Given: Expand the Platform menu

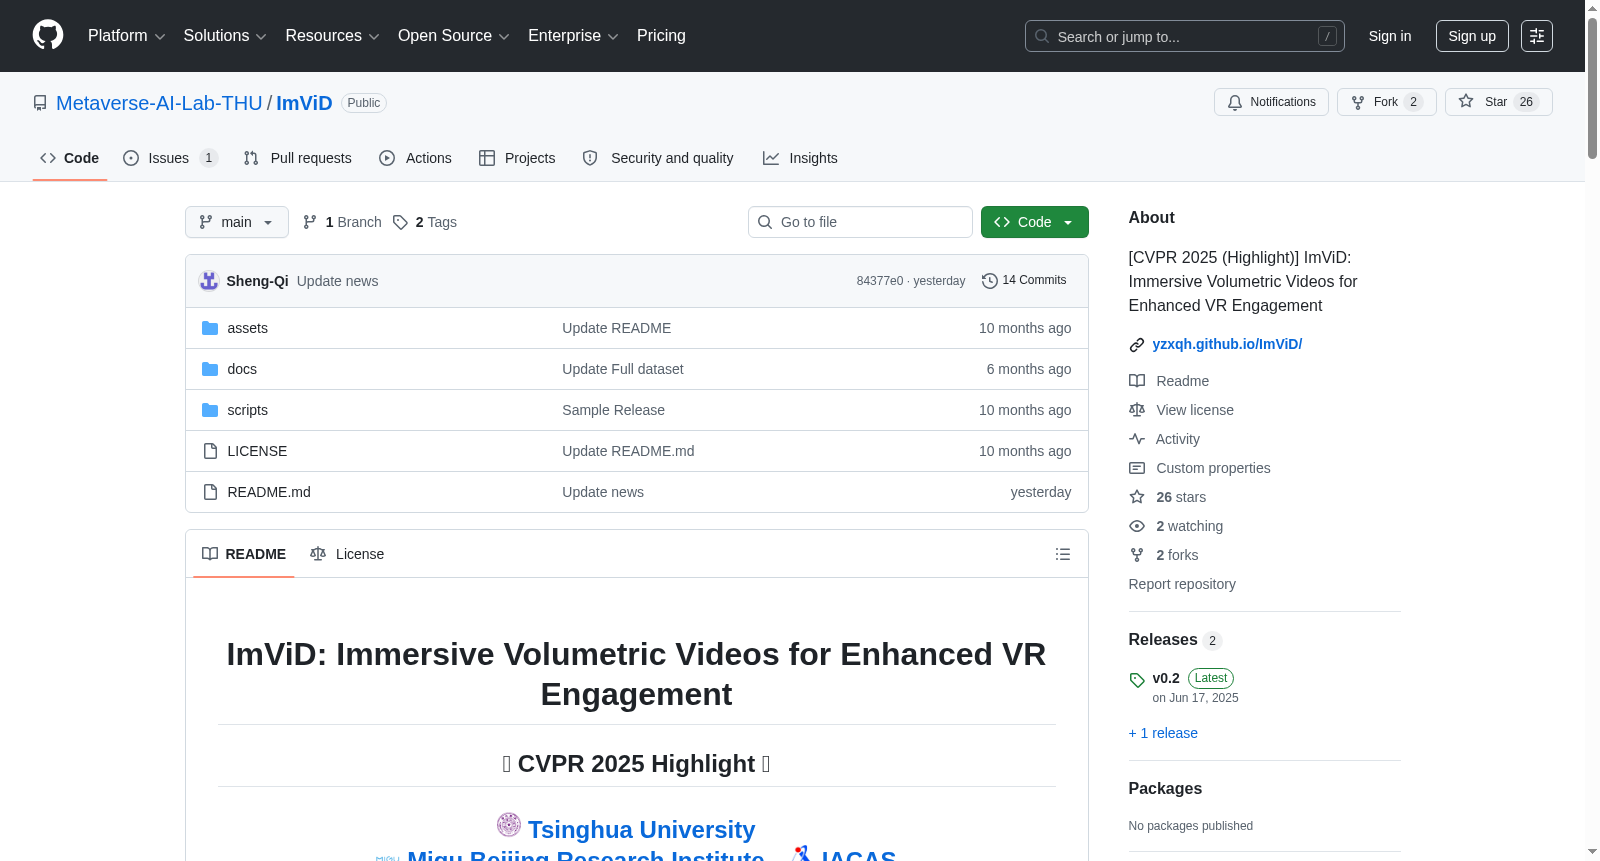Looking at the screenshot, I should [x=127, y=36].
